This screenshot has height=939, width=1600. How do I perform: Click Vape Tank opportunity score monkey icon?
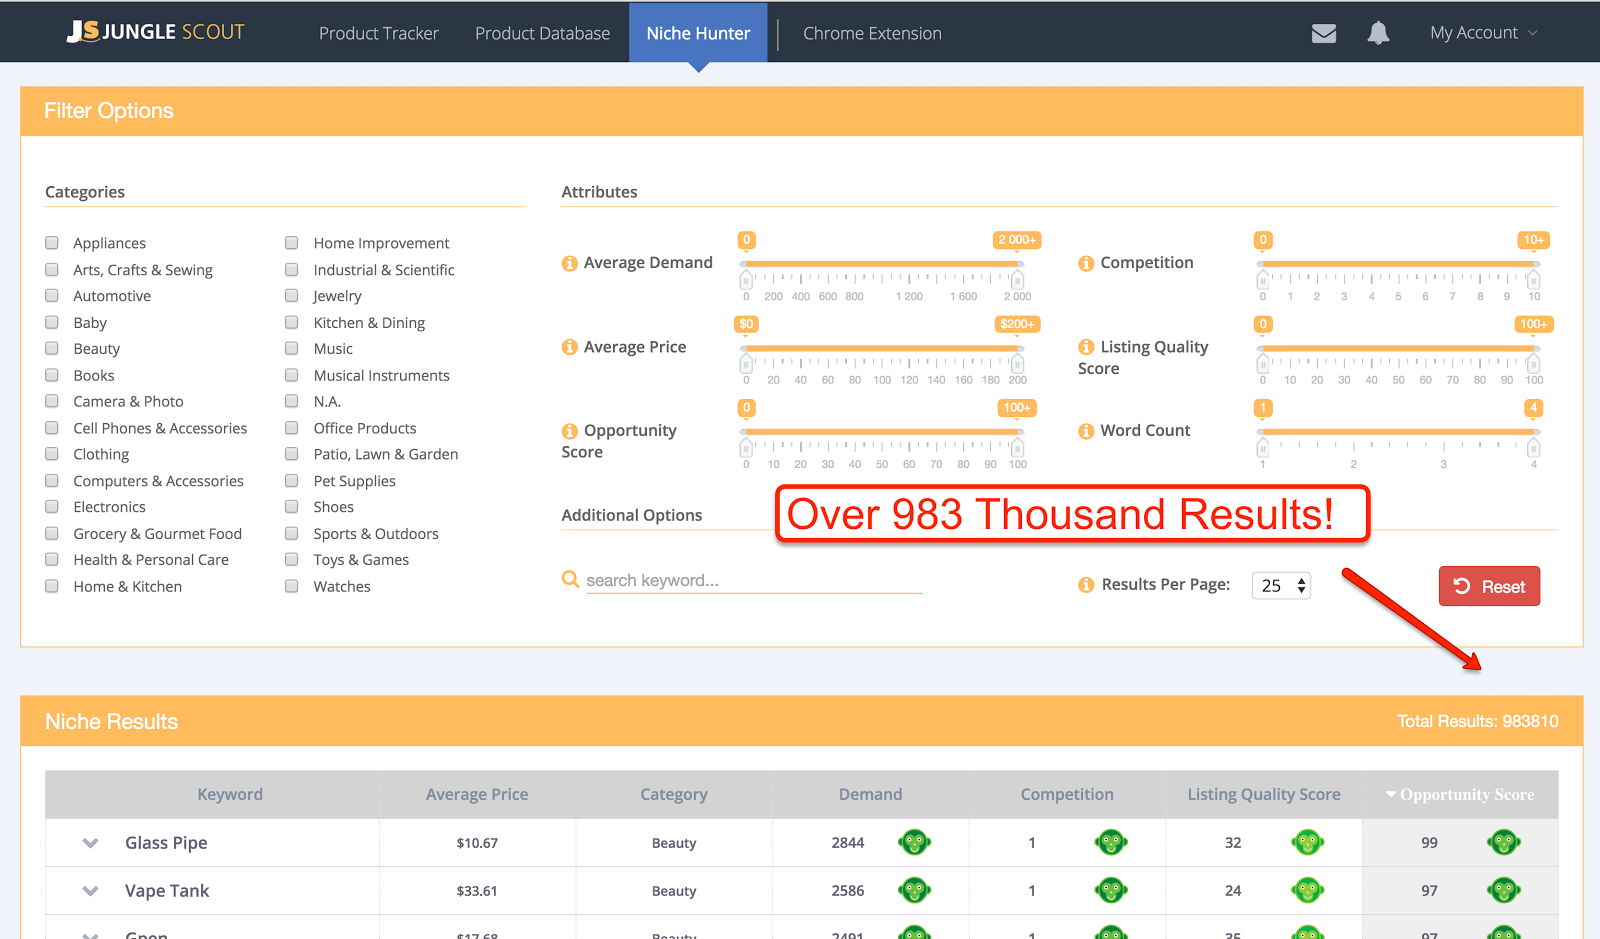(x=1504, y=890)
